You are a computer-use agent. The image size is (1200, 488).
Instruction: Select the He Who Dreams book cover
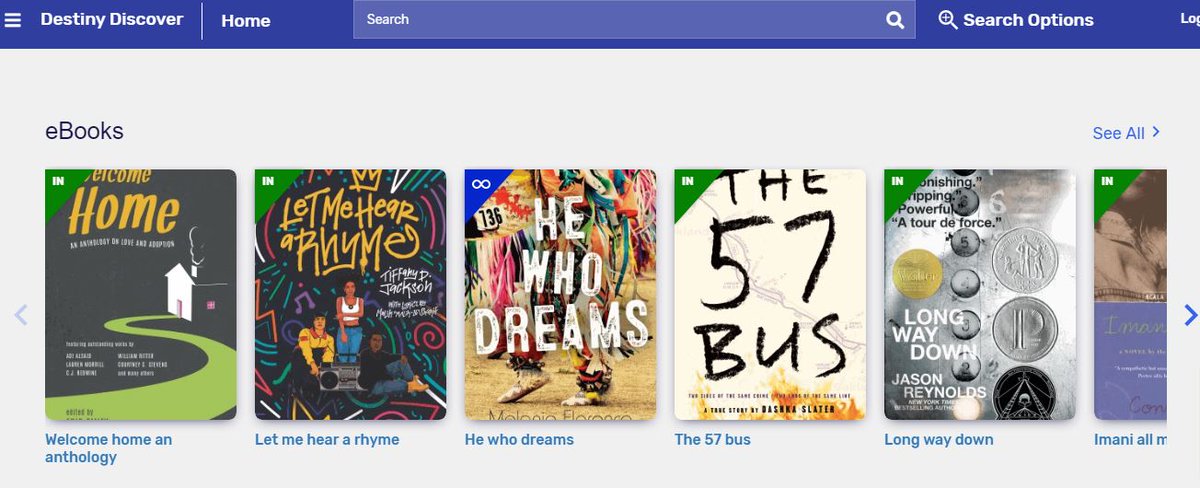561,294
